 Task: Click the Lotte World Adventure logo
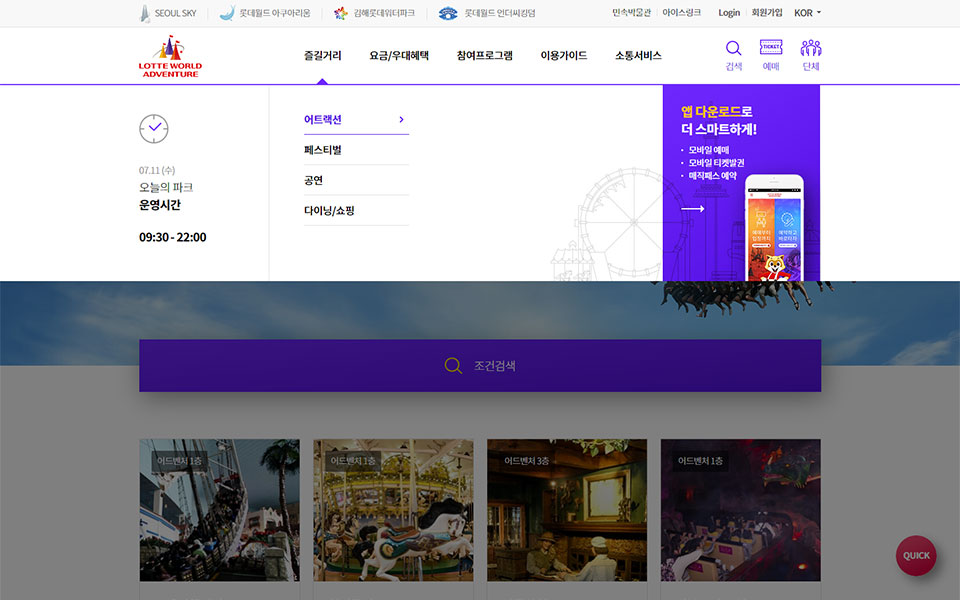click(x=170, y=57)
